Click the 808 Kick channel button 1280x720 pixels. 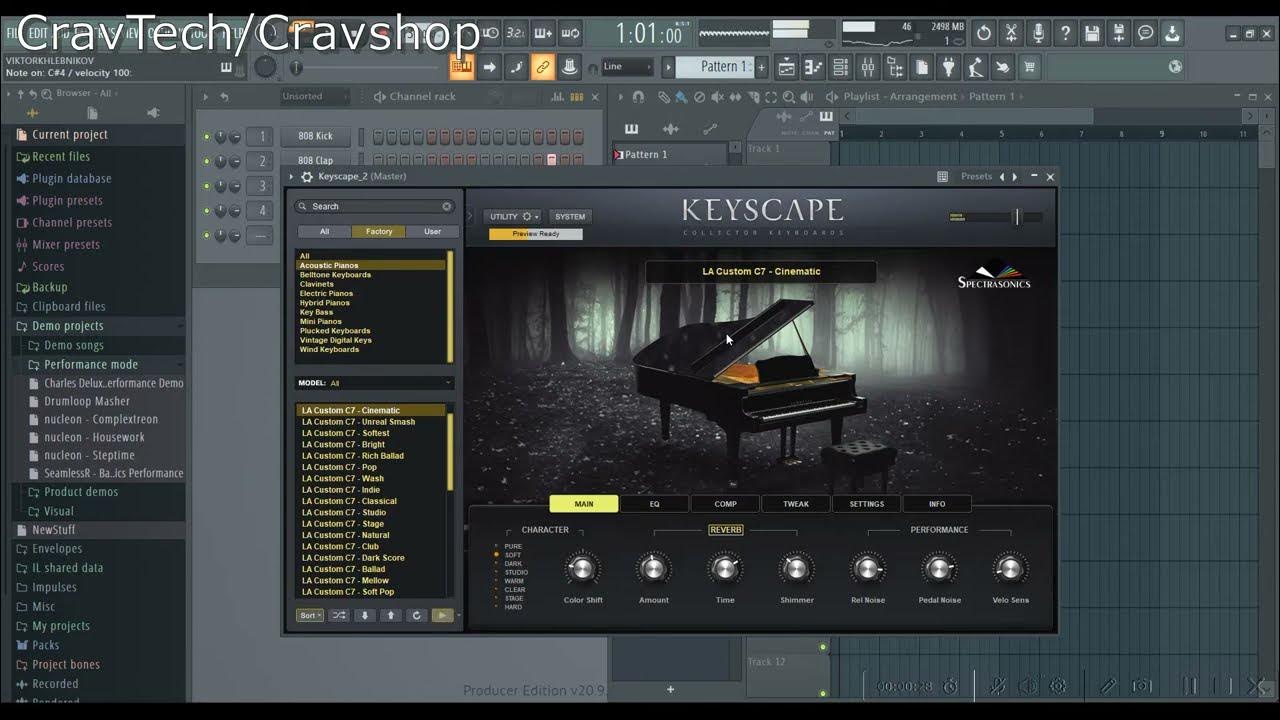click(315, 137)
